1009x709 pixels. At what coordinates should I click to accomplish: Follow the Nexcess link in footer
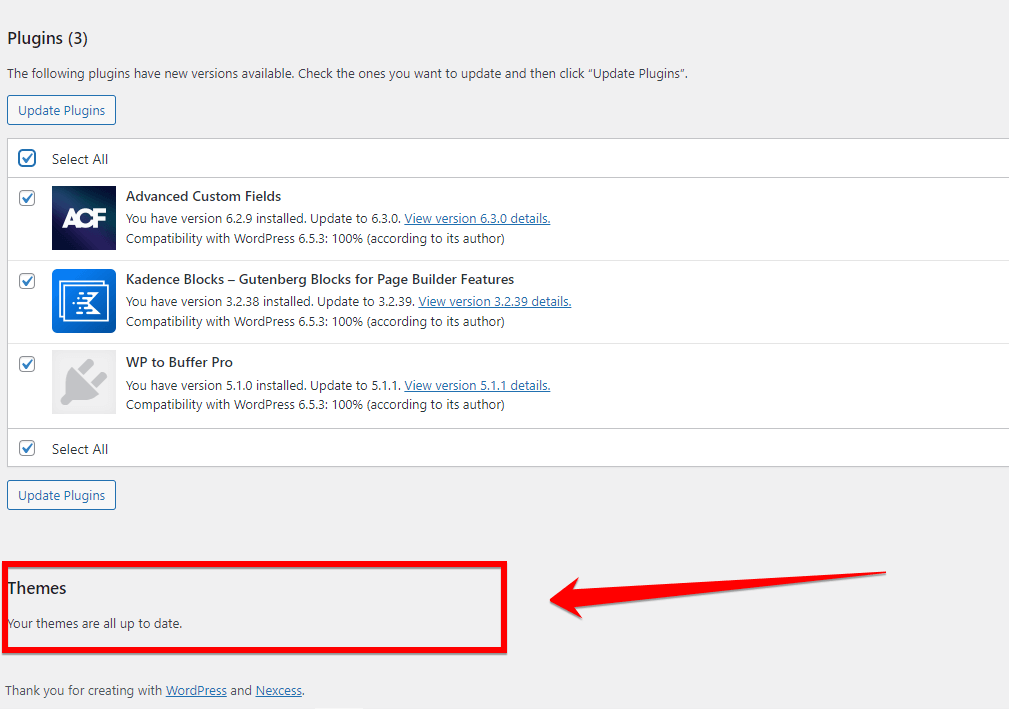tap(279, 690)
